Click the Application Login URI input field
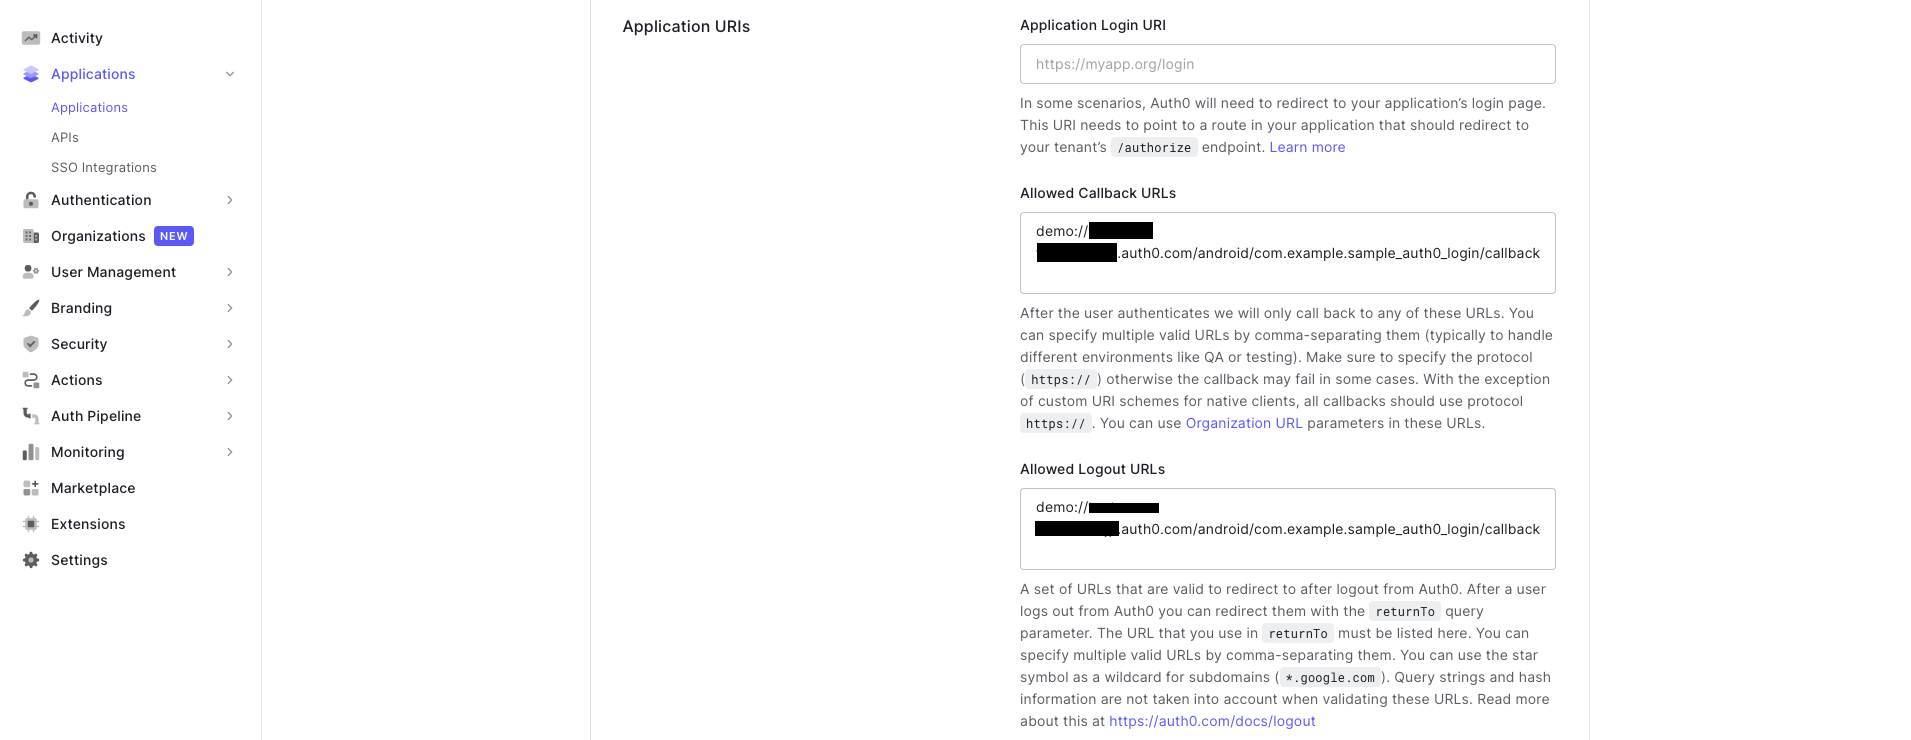 (1287, 64)
